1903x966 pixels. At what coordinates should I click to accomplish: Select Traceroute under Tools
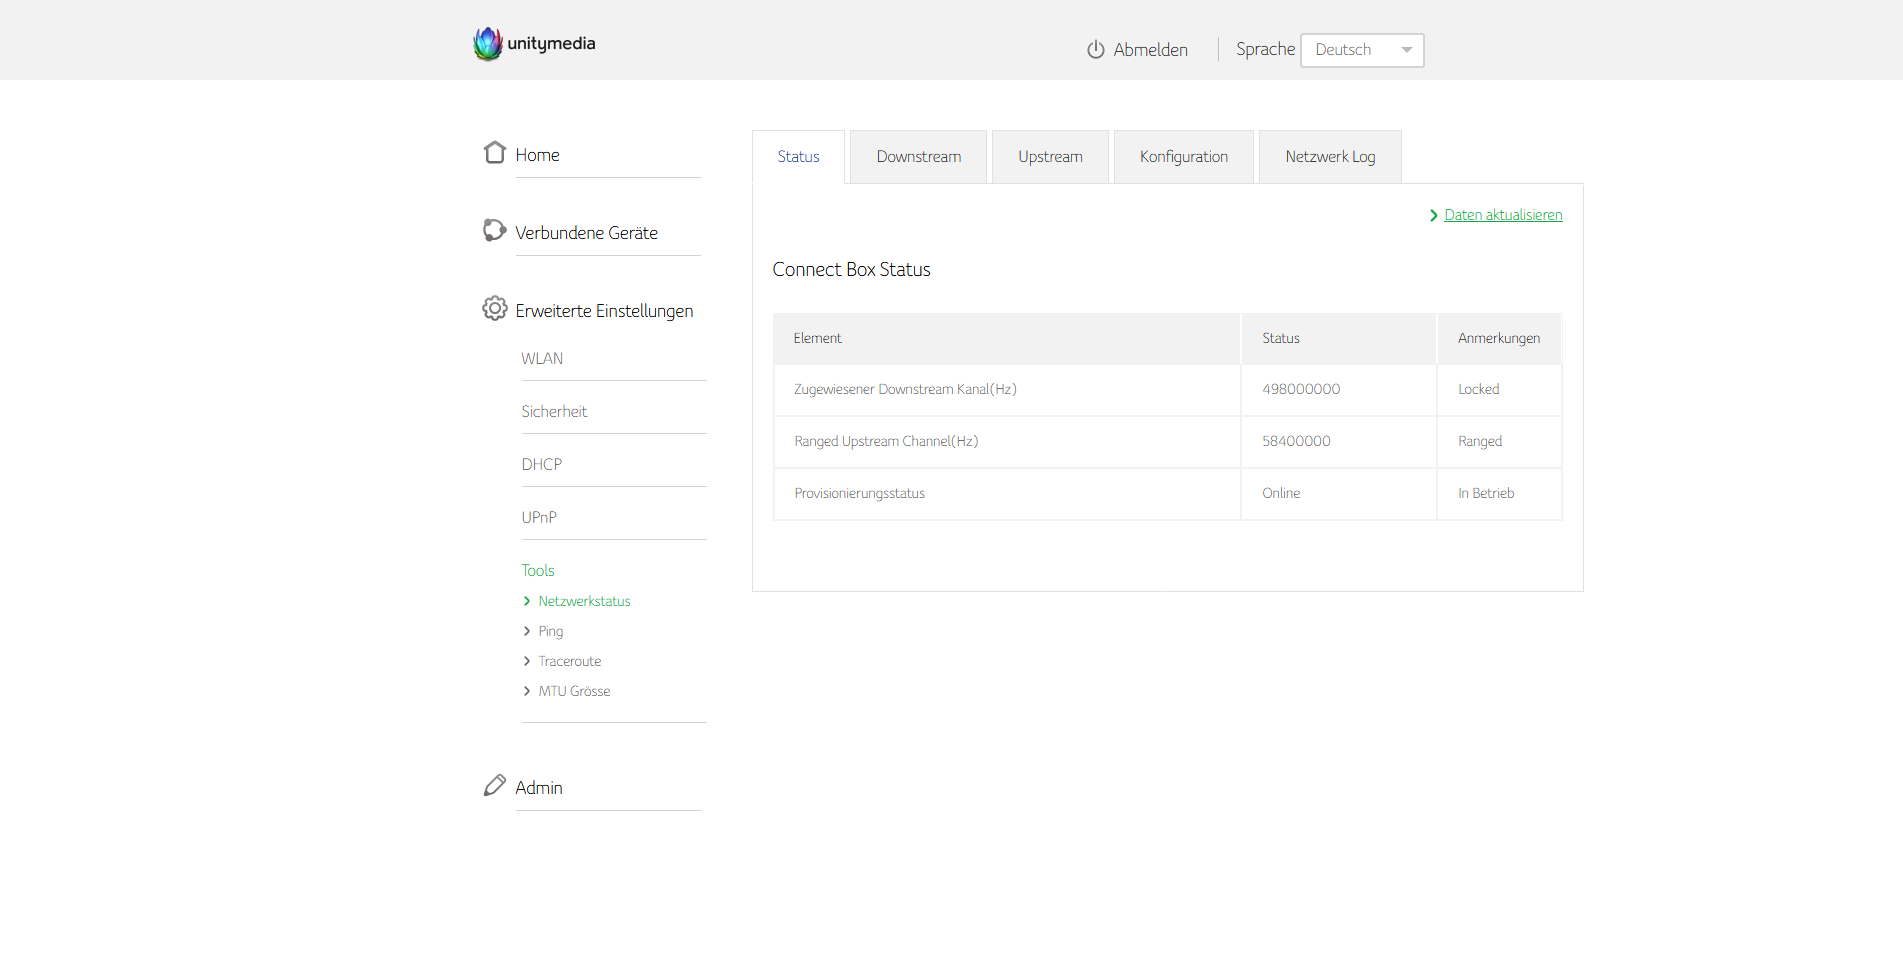coord(570,661)
